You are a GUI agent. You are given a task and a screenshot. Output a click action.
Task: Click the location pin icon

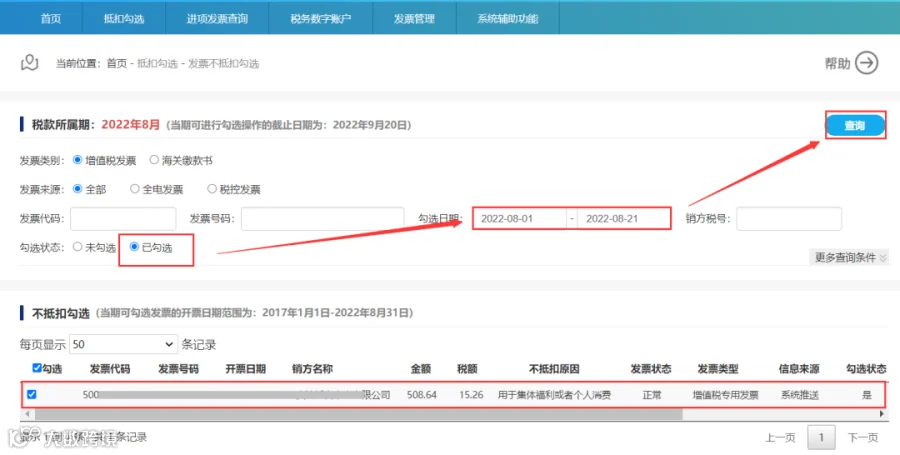(30, 63)
